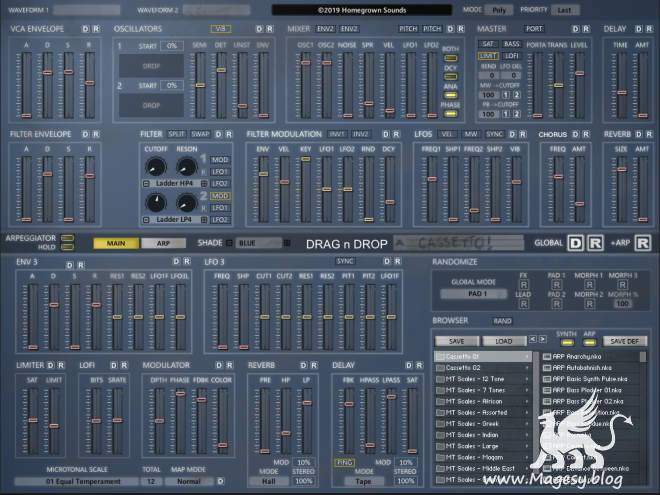Toggle the mixer ANA switch
Image resolution: width=660 pixels, height=495 pixels.
tap(450, 95)
